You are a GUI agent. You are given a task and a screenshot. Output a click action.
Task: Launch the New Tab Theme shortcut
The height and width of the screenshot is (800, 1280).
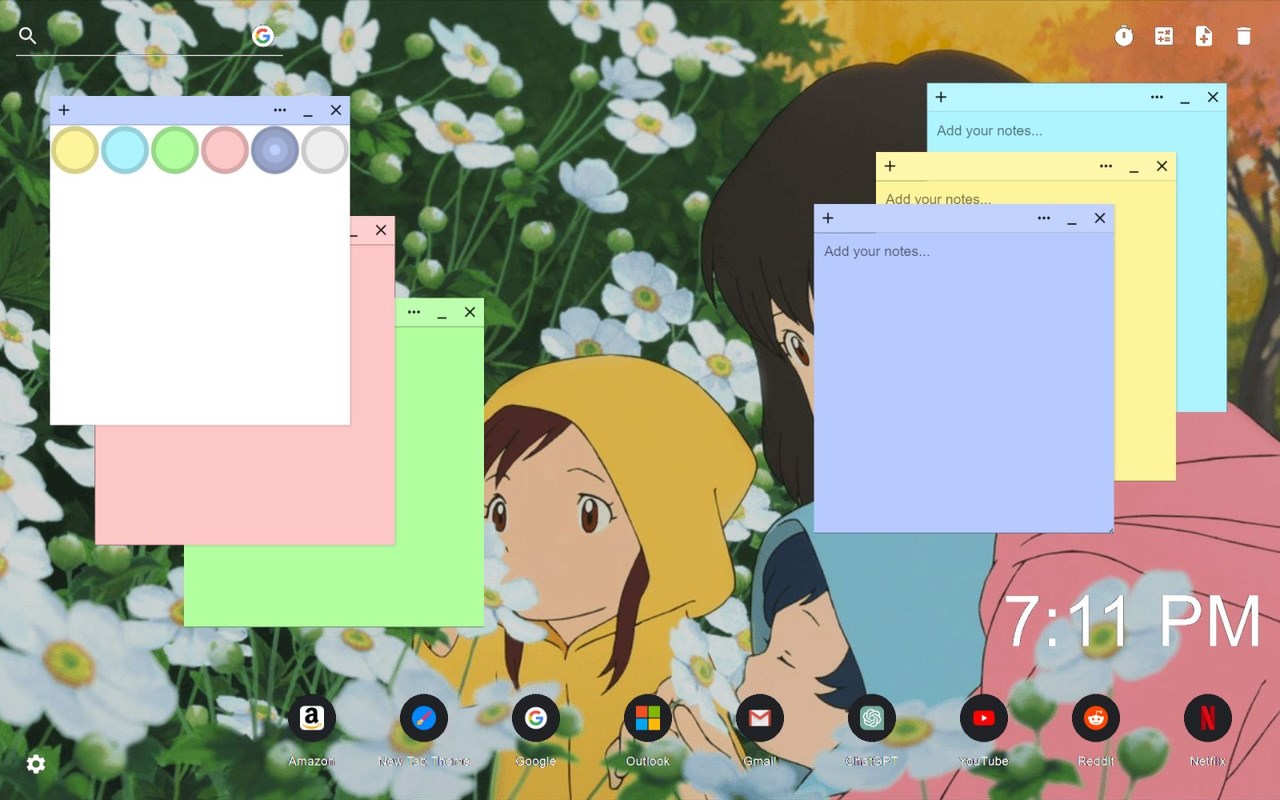click(x=424, y=718)
